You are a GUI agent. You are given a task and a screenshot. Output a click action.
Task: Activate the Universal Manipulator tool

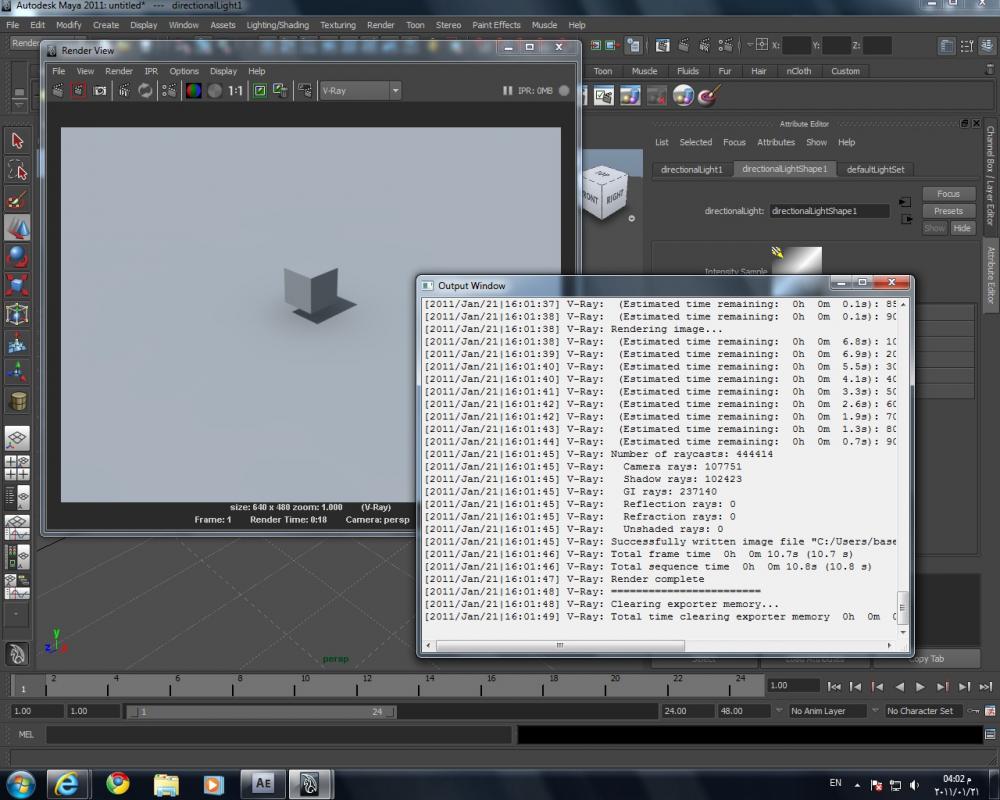click(x=17, y=314)
